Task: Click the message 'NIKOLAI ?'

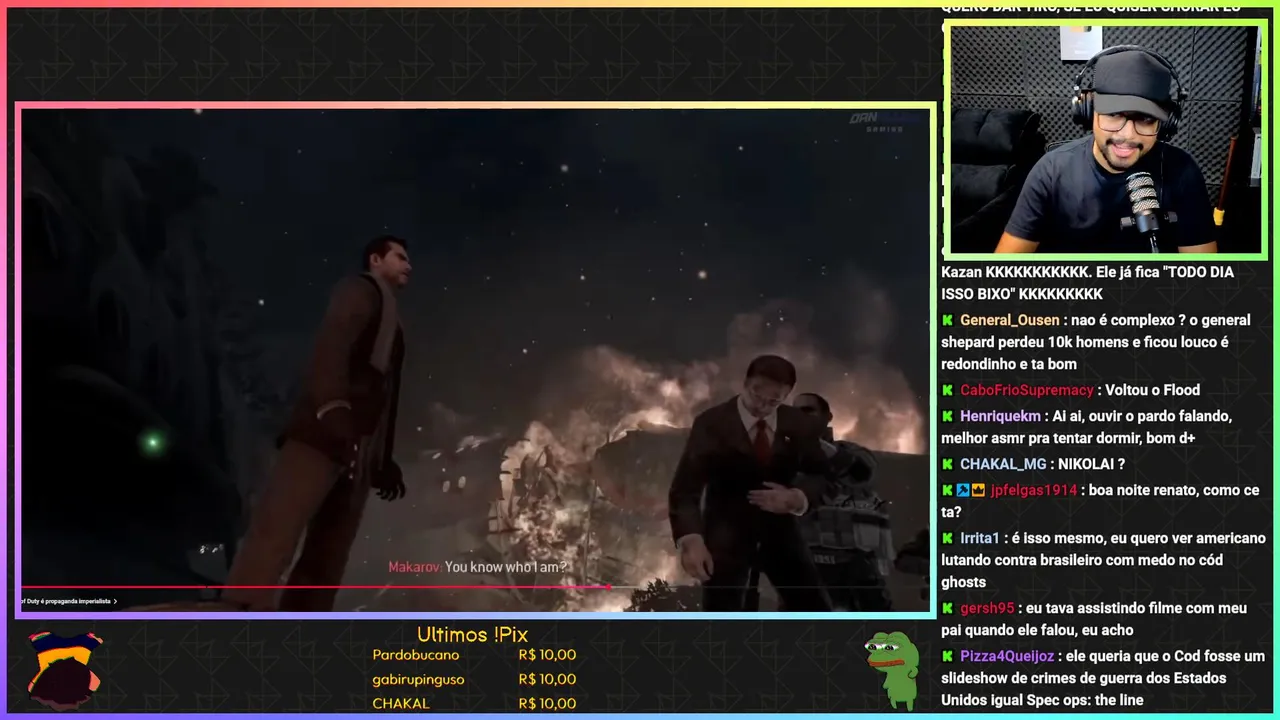Action: [1093, 464]
